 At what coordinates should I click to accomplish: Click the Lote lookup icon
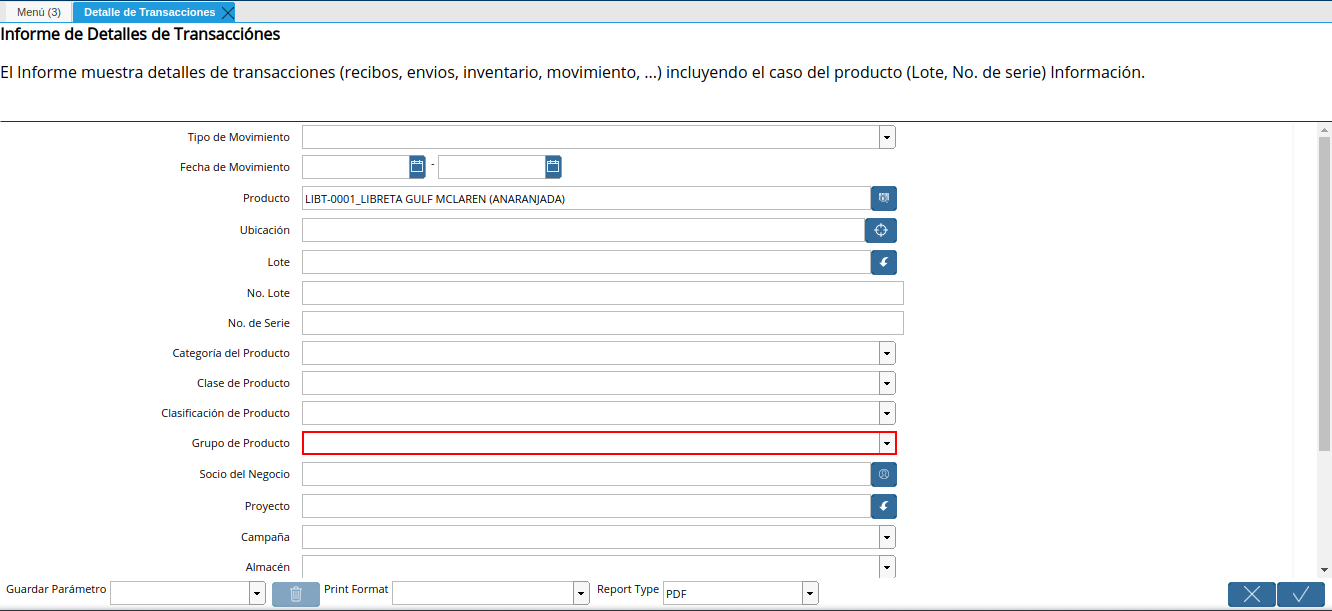point(883,263)
